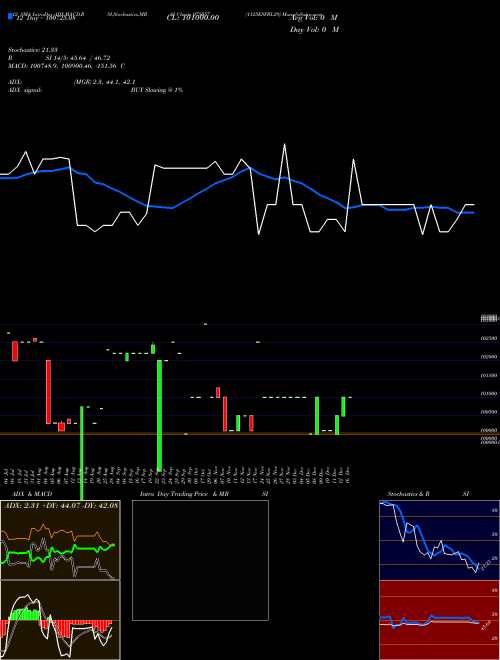Click the brown horizontal support line on candlestick chart
The height and width of the screenshot is (660, 500).
(240, 434)
